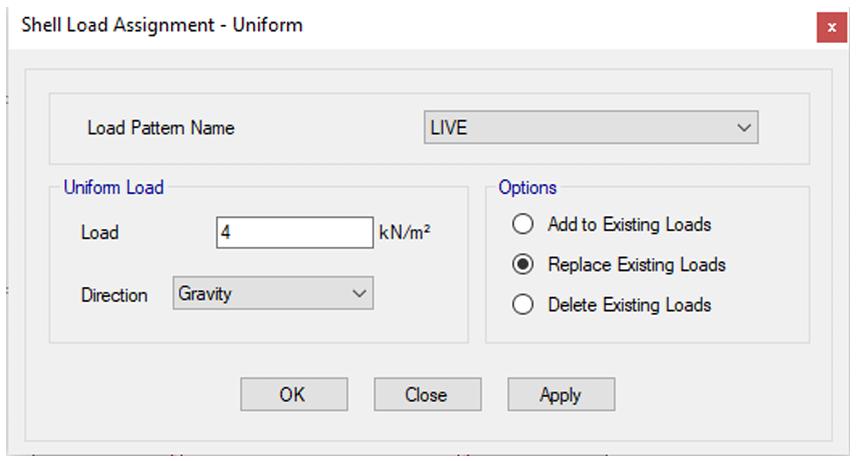Click the 'Load Pattern Name' label

point(160,128)
